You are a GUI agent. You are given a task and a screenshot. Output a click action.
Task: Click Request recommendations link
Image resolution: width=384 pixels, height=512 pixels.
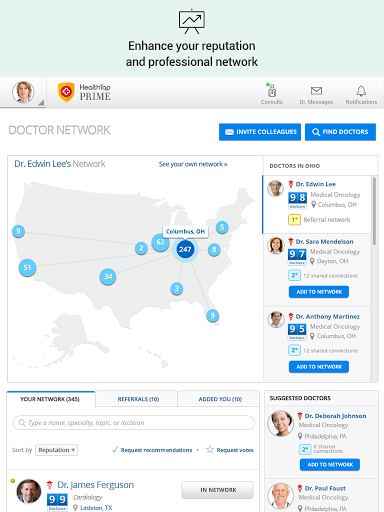click(x=152, y=450)
